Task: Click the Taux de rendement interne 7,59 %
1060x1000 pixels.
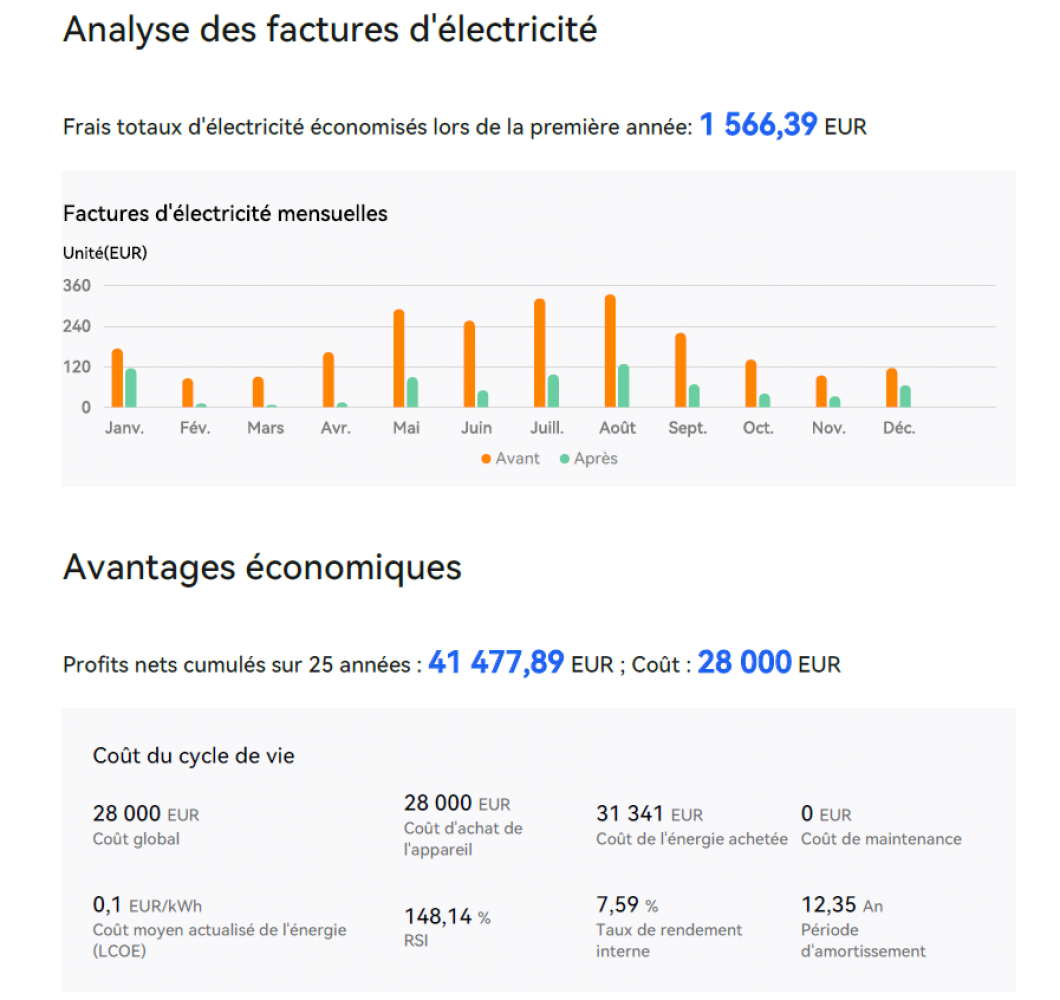Action: pos(627,906)
